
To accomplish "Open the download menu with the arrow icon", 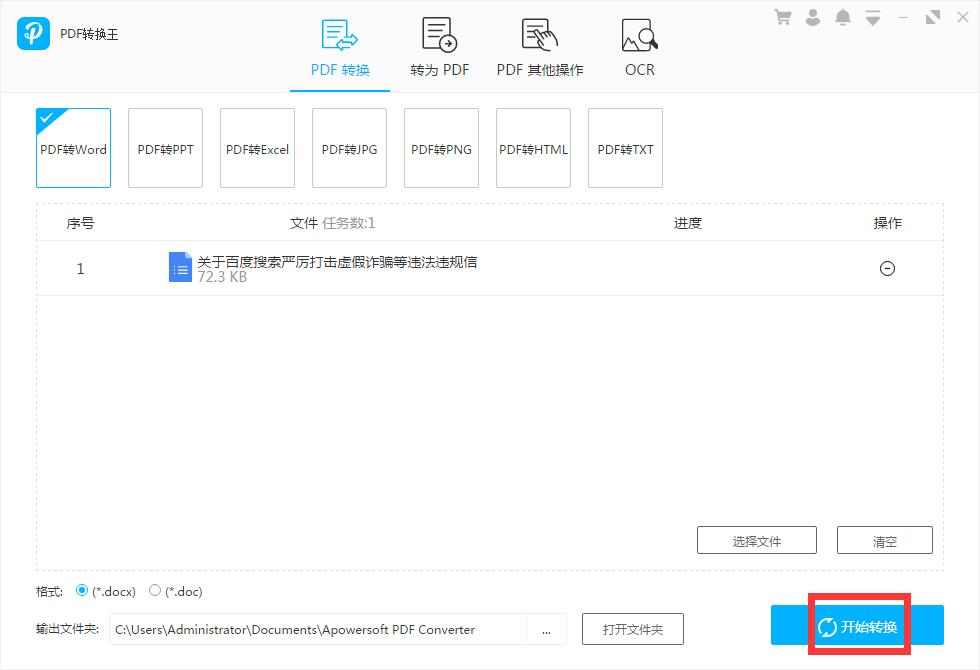I will tap(873, 16).
